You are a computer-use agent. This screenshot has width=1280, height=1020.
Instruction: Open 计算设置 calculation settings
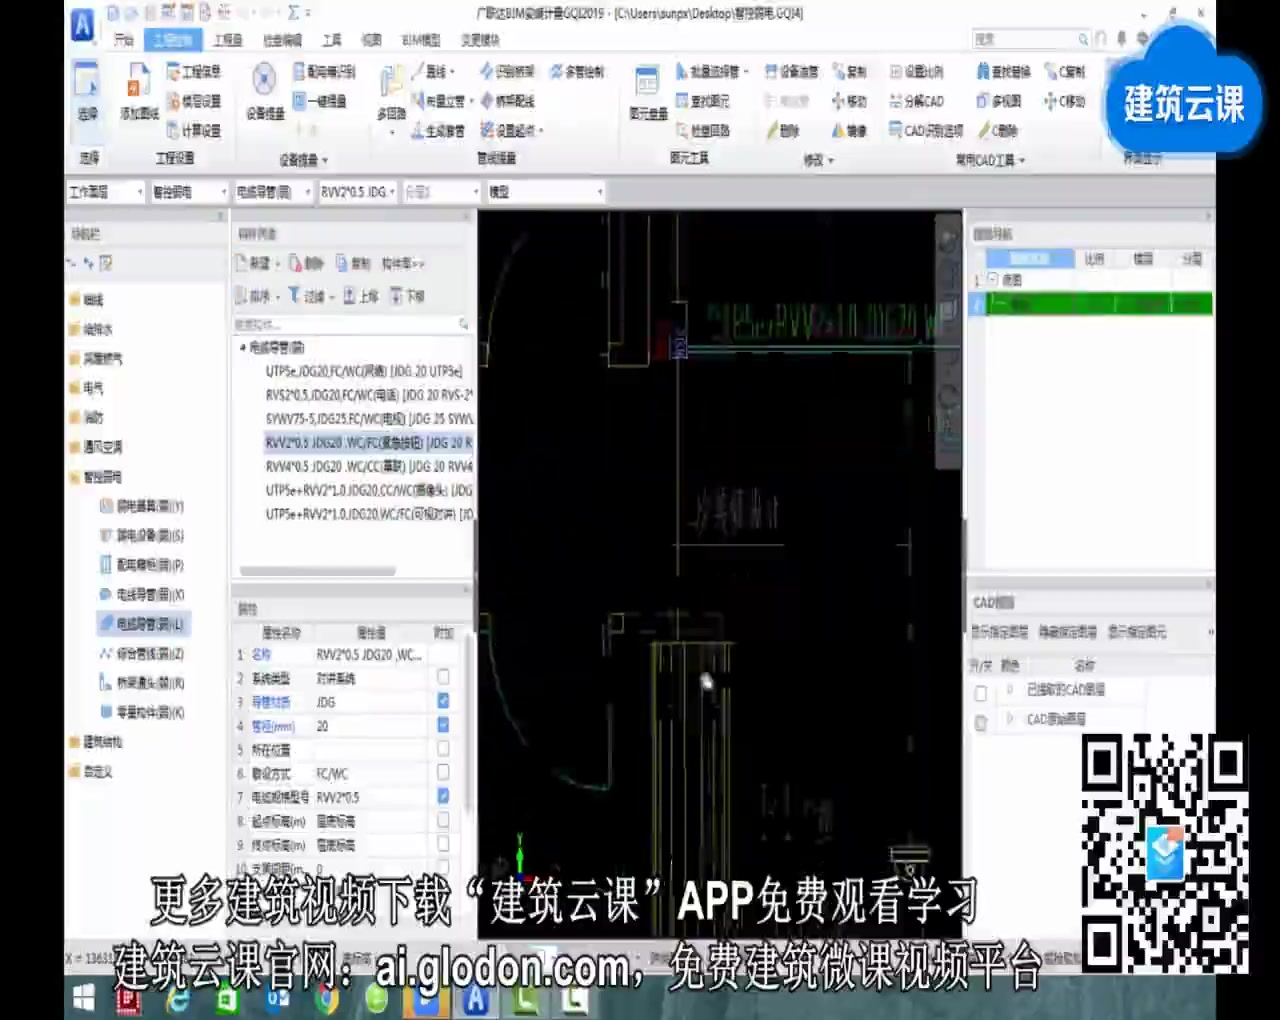[194, 130]
